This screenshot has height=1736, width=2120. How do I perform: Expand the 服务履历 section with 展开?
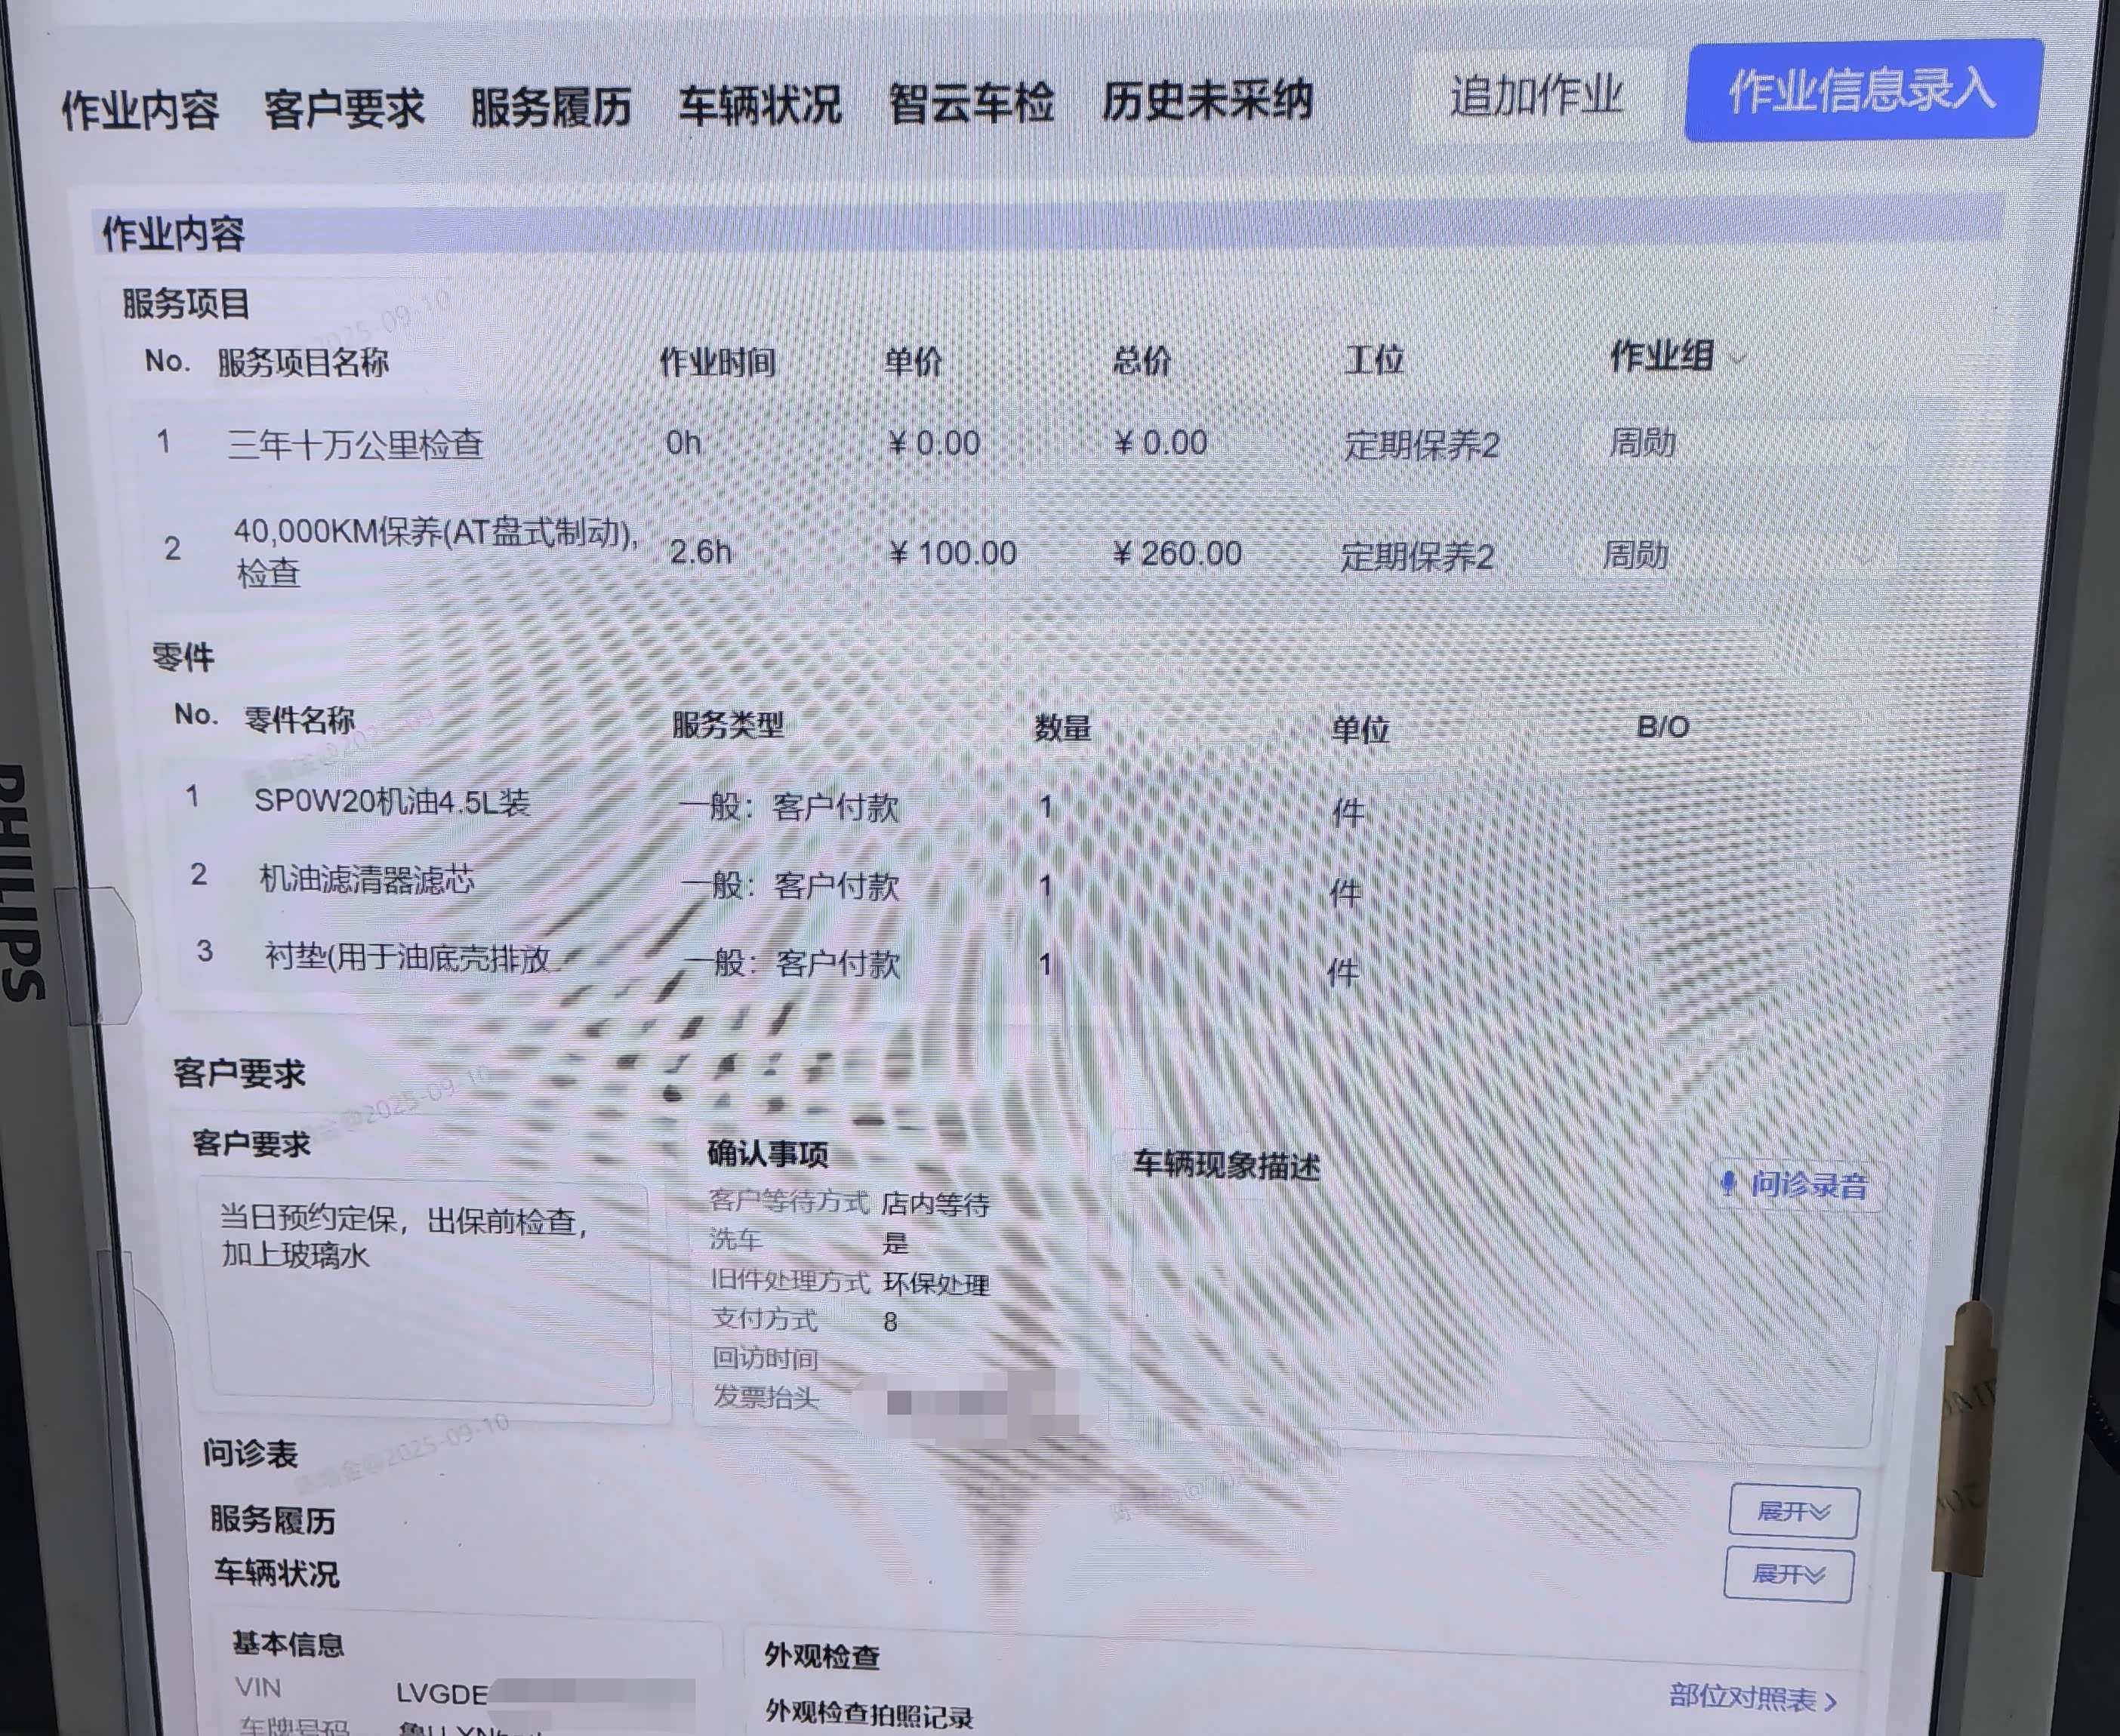1792,1511
